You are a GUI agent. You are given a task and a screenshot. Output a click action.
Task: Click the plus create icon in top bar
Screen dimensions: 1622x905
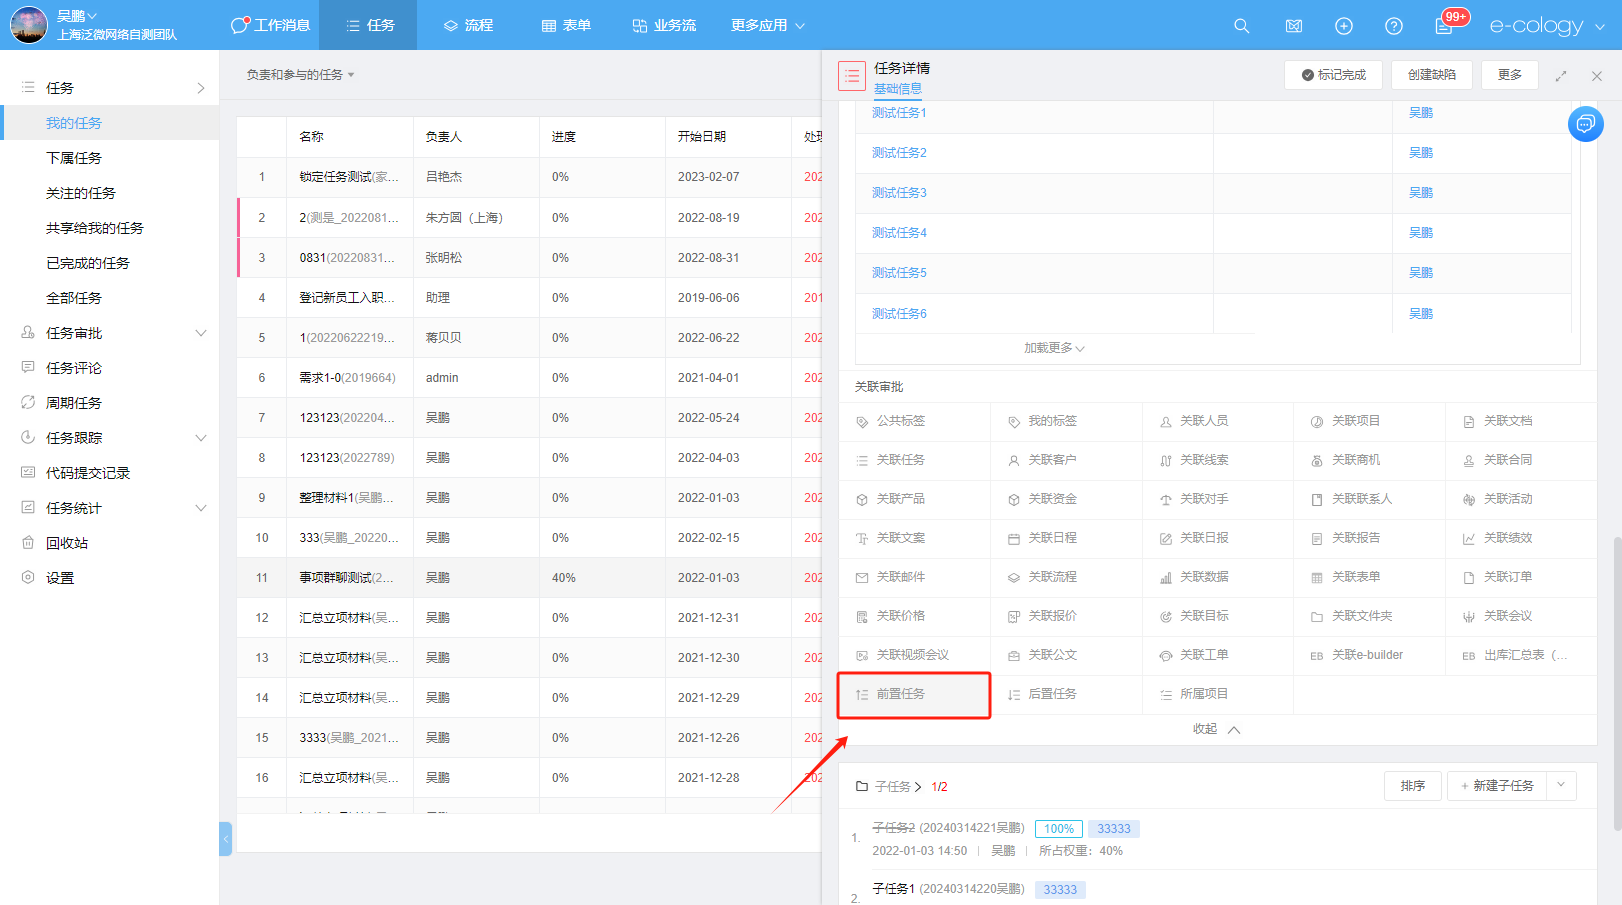1343,26
